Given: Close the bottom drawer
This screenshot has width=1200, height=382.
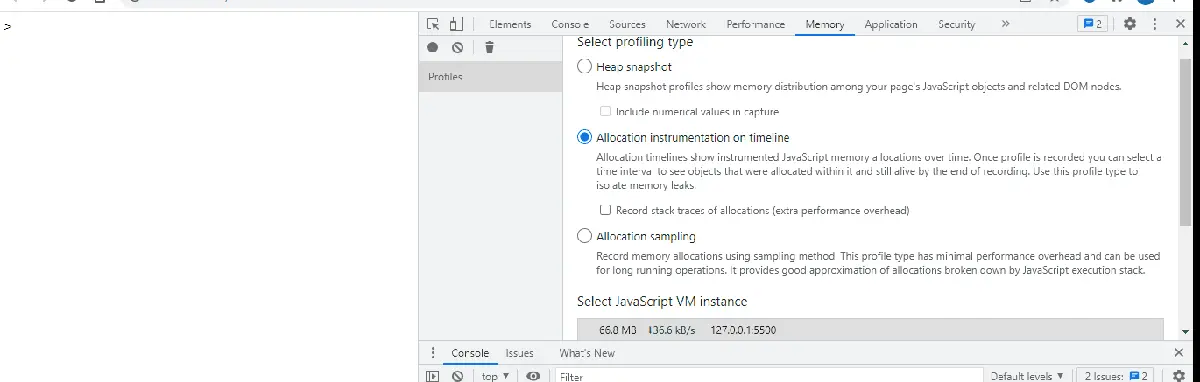Looking at the screenshot, I should click(x=1178, y=353).
